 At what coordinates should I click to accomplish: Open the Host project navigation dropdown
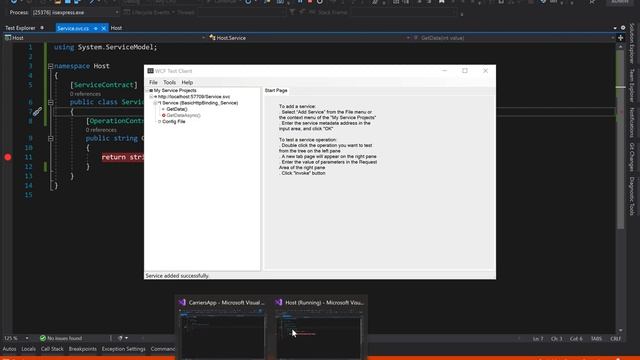pos(105,38)
